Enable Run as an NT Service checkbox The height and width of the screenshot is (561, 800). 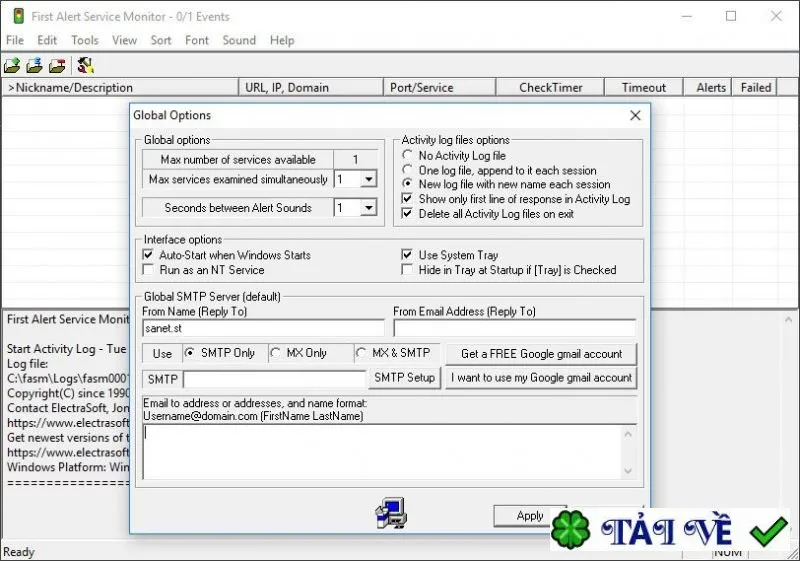point(148,270)
